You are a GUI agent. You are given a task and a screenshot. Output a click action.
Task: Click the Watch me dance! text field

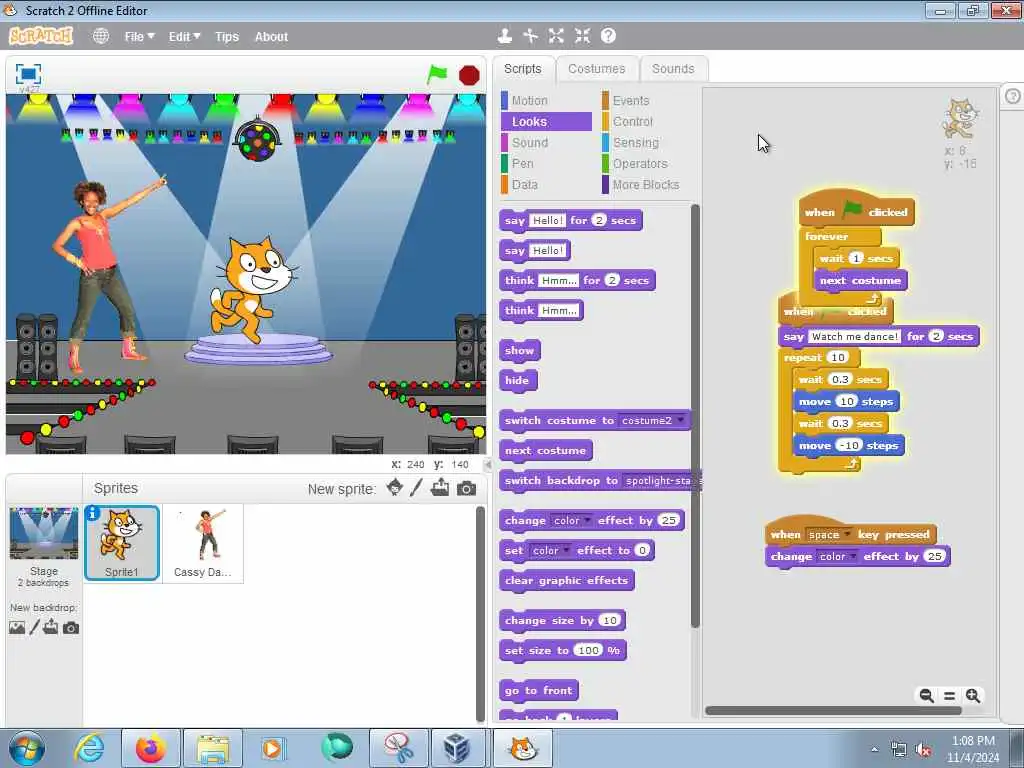pos(855,336)
